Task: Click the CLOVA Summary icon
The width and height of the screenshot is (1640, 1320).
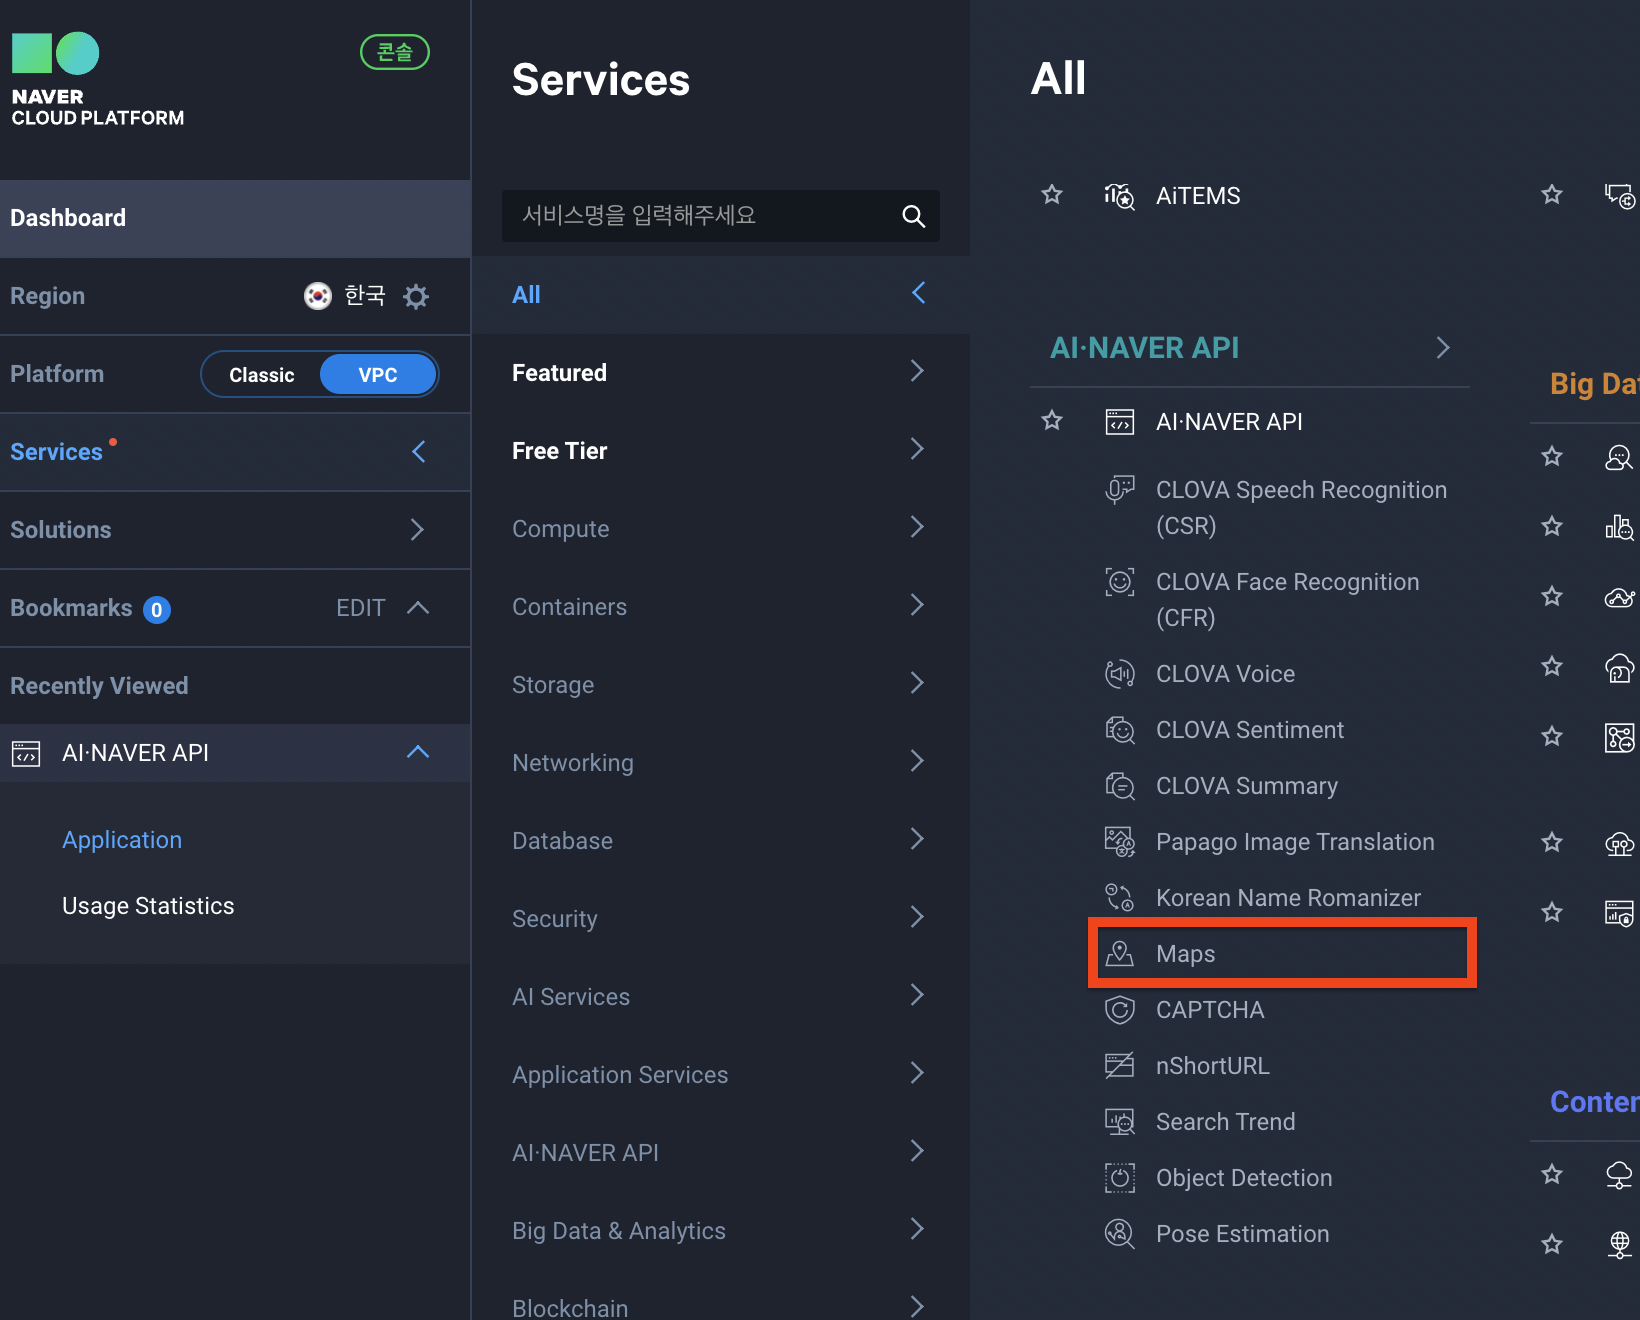Action: pyautogui.click(x=1120, y=786)
